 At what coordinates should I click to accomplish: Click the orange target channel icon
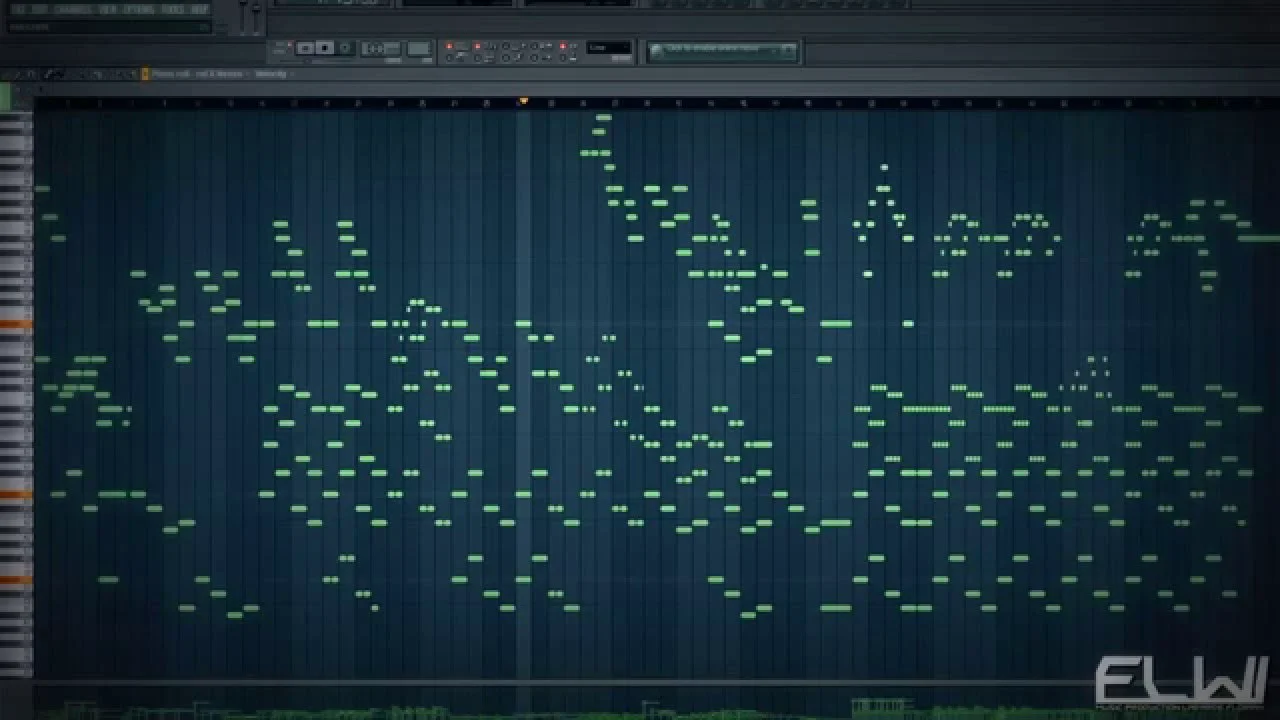pyautogui.click(x=145, y=74)
